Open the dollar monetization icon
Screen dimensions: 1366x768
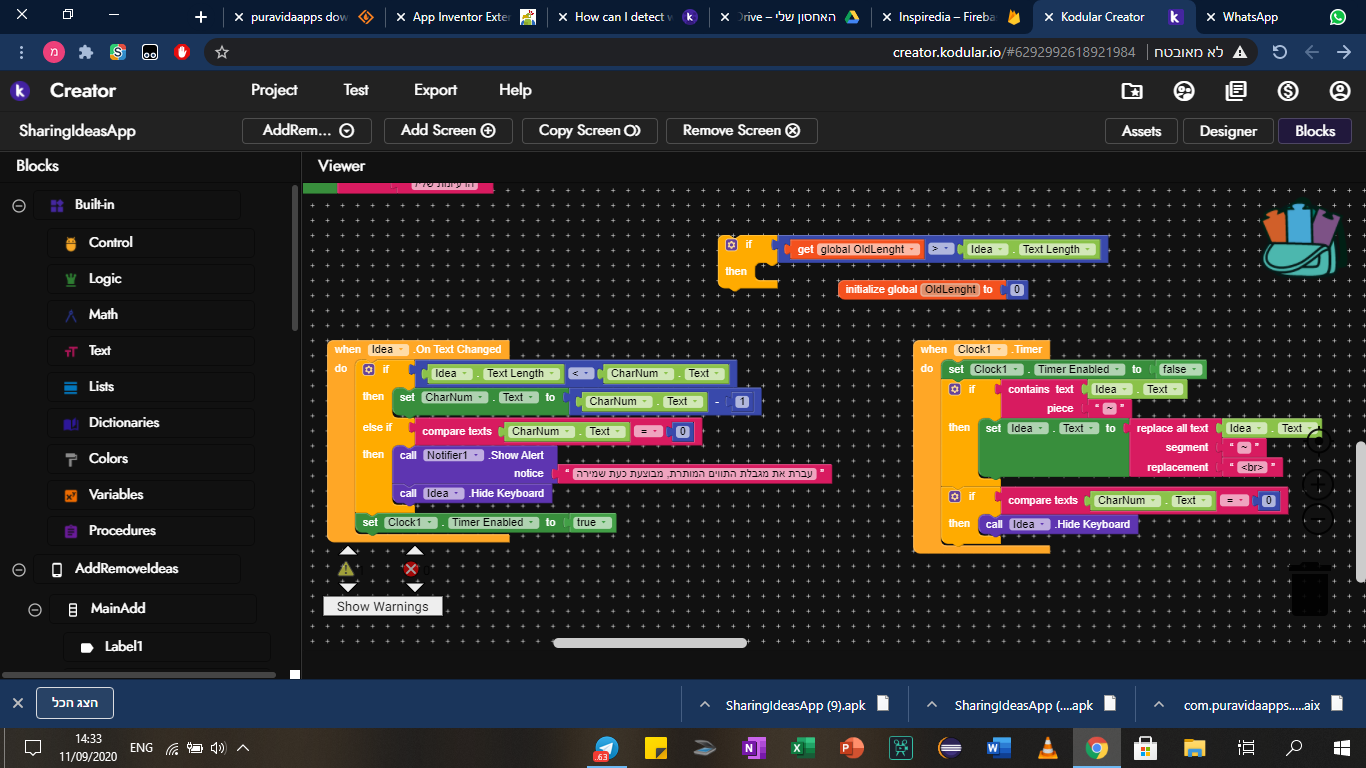click(x=1288, y=91)
